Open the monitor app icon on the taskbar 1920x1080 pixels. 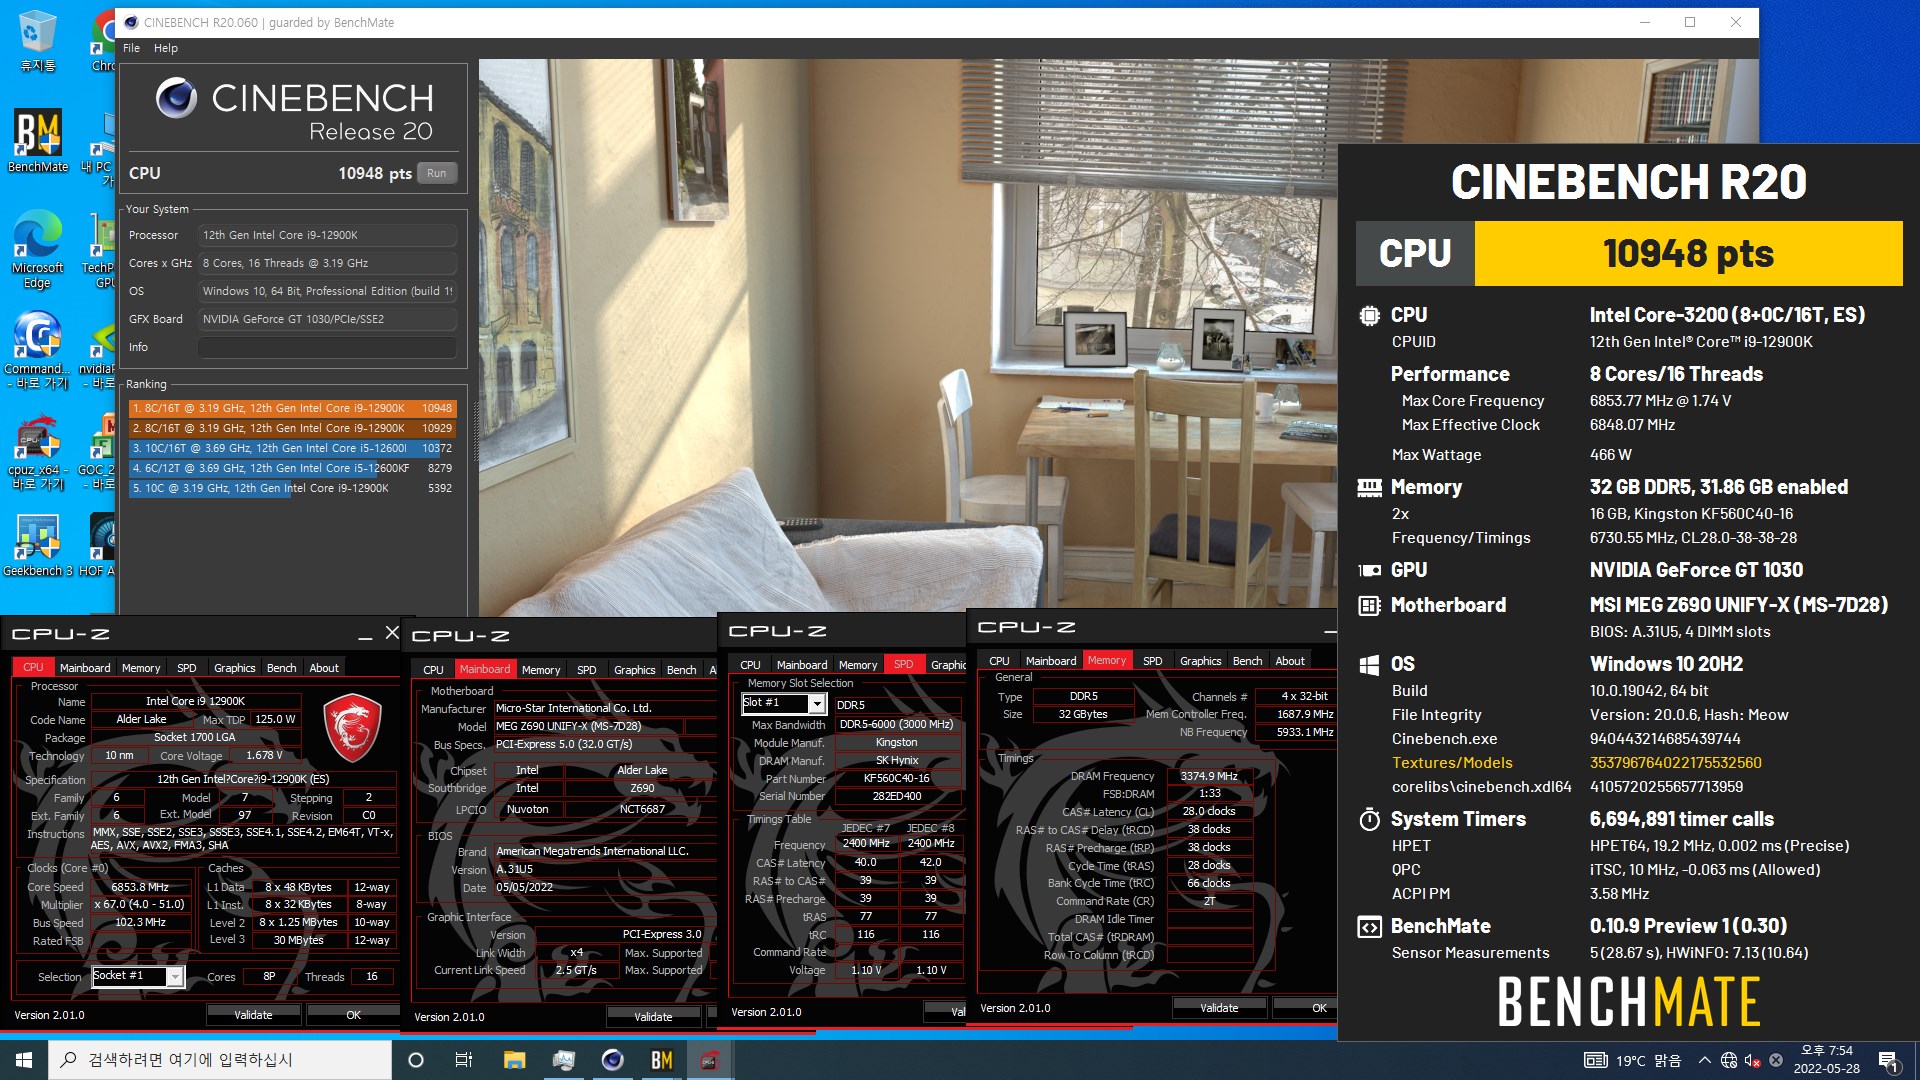(564, 1060)
